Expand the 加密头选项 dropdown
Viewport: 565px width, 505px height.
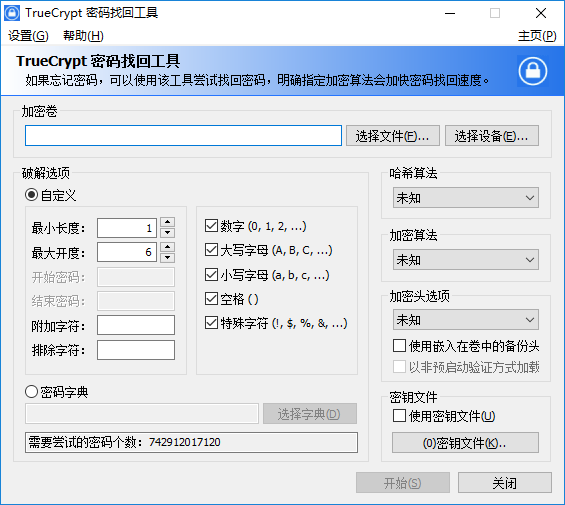click(x=466, y=319)
